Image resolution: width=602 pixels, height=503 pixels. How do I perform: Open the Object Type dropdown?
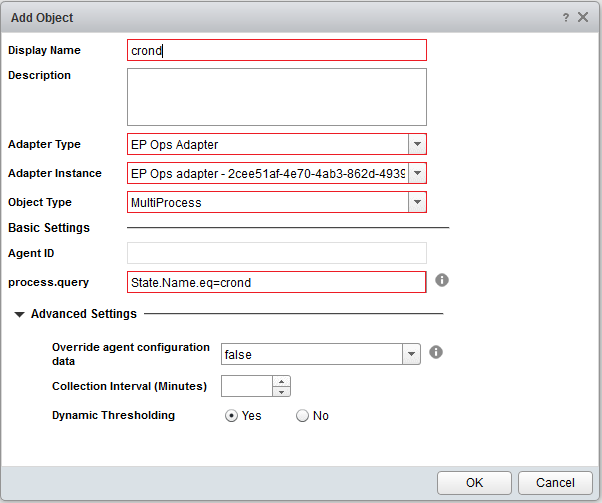(x=417, y=203)
